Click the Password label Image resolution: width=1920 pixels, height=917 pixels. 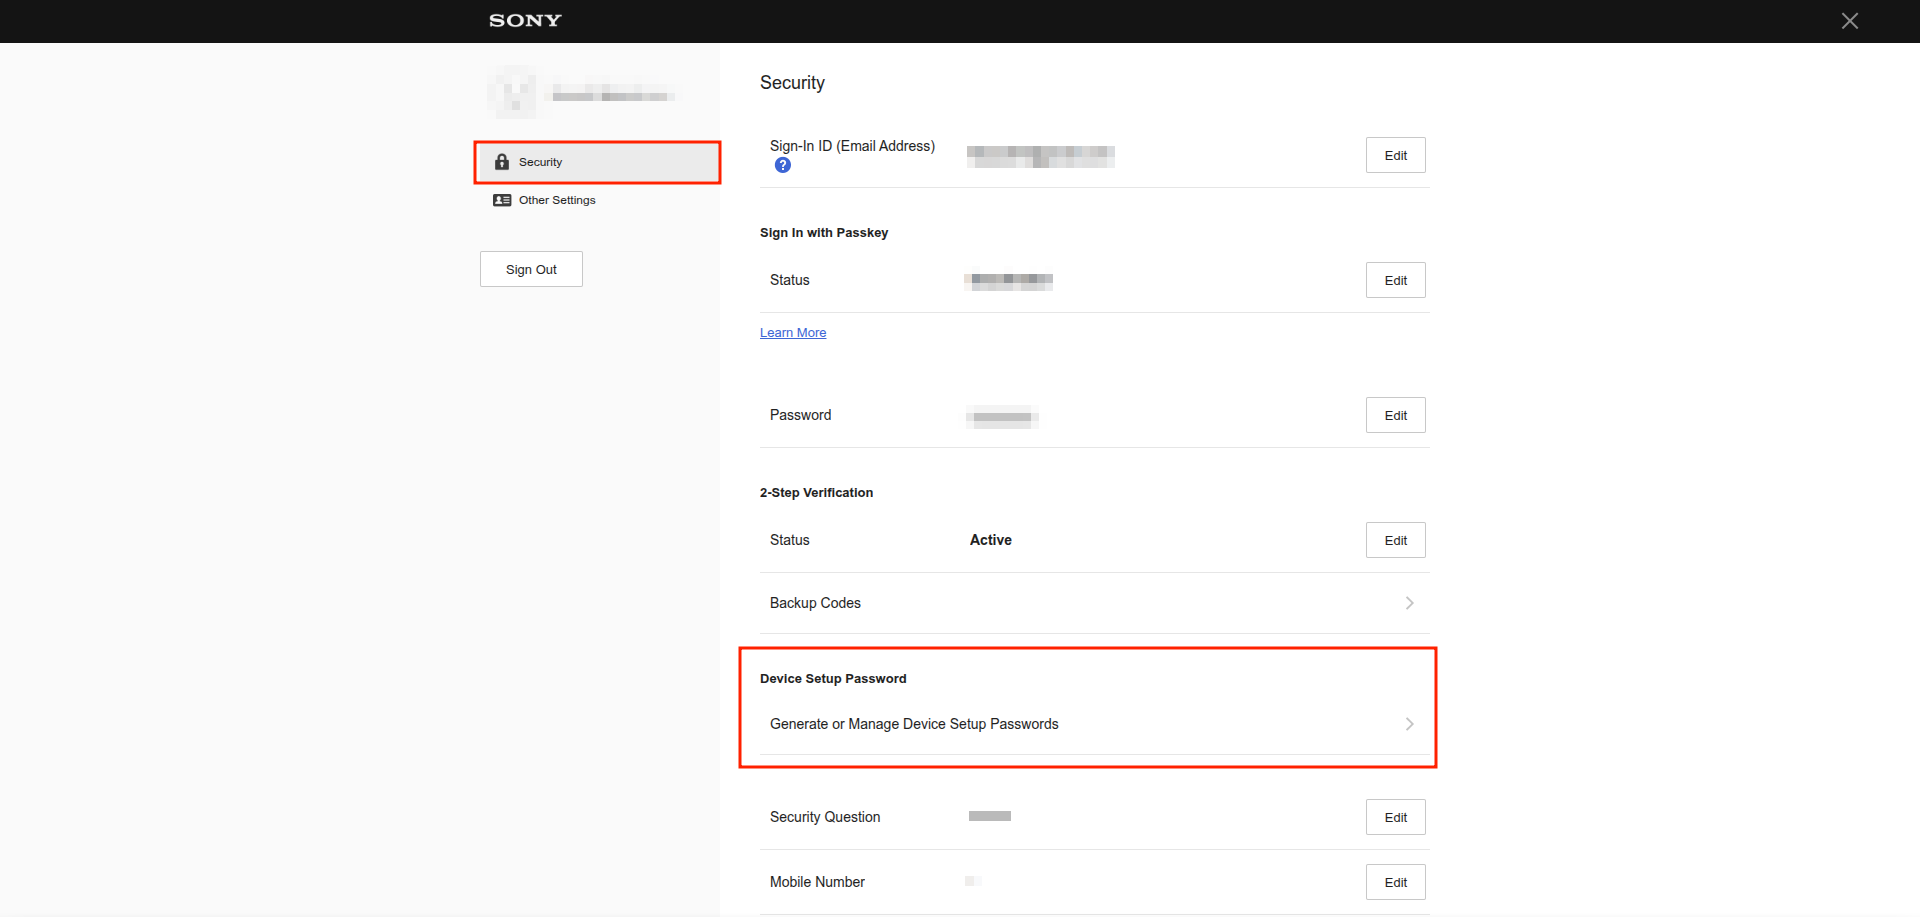click(800, 415)
